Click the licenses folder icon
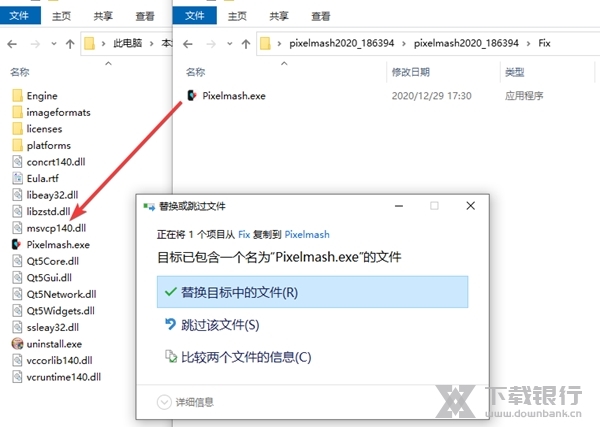 (x=17, y=129)
